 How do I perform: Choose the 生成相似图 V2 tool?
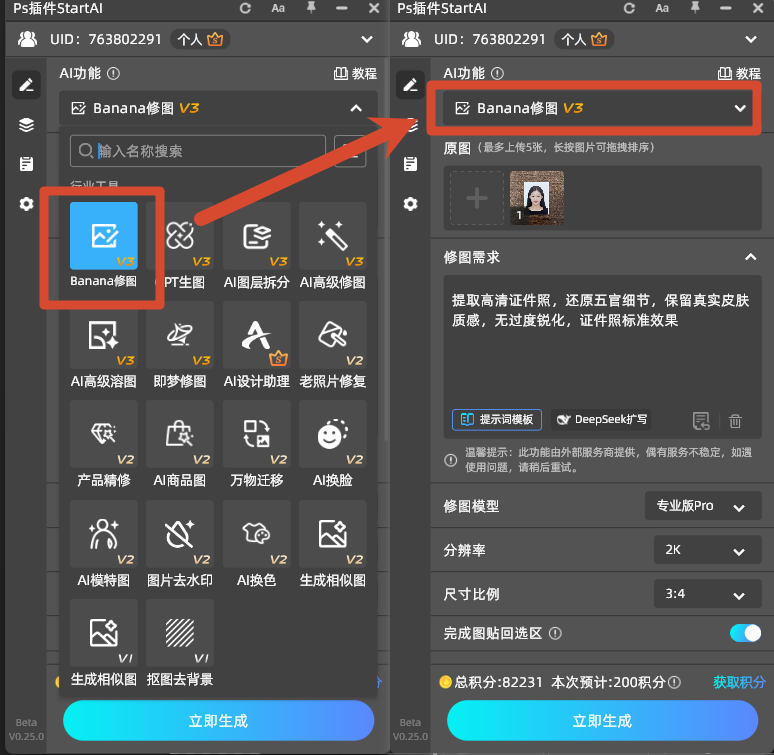[333, 534]
